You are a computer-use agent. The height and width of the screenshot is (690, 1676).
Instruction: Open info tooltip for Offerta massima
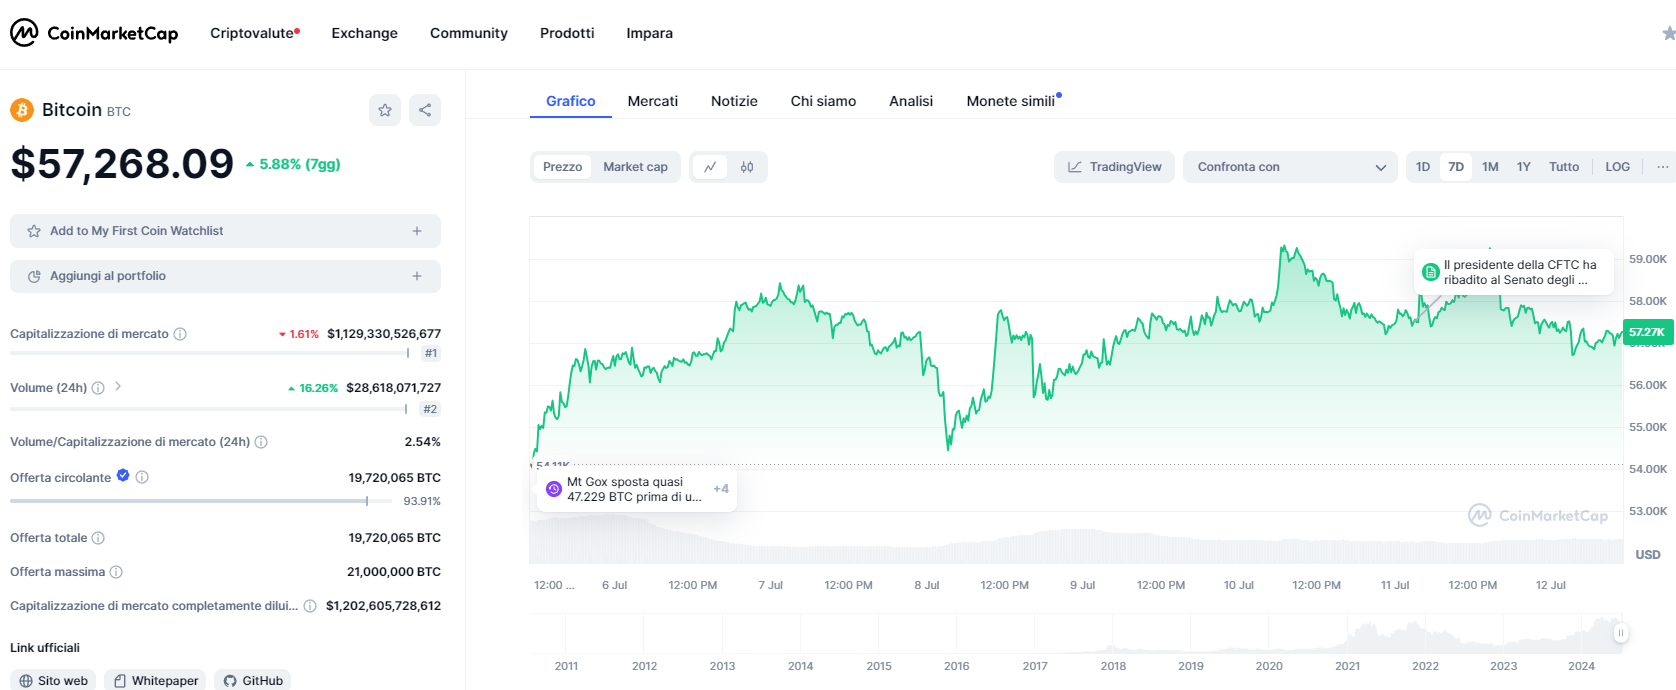[116, 572]
